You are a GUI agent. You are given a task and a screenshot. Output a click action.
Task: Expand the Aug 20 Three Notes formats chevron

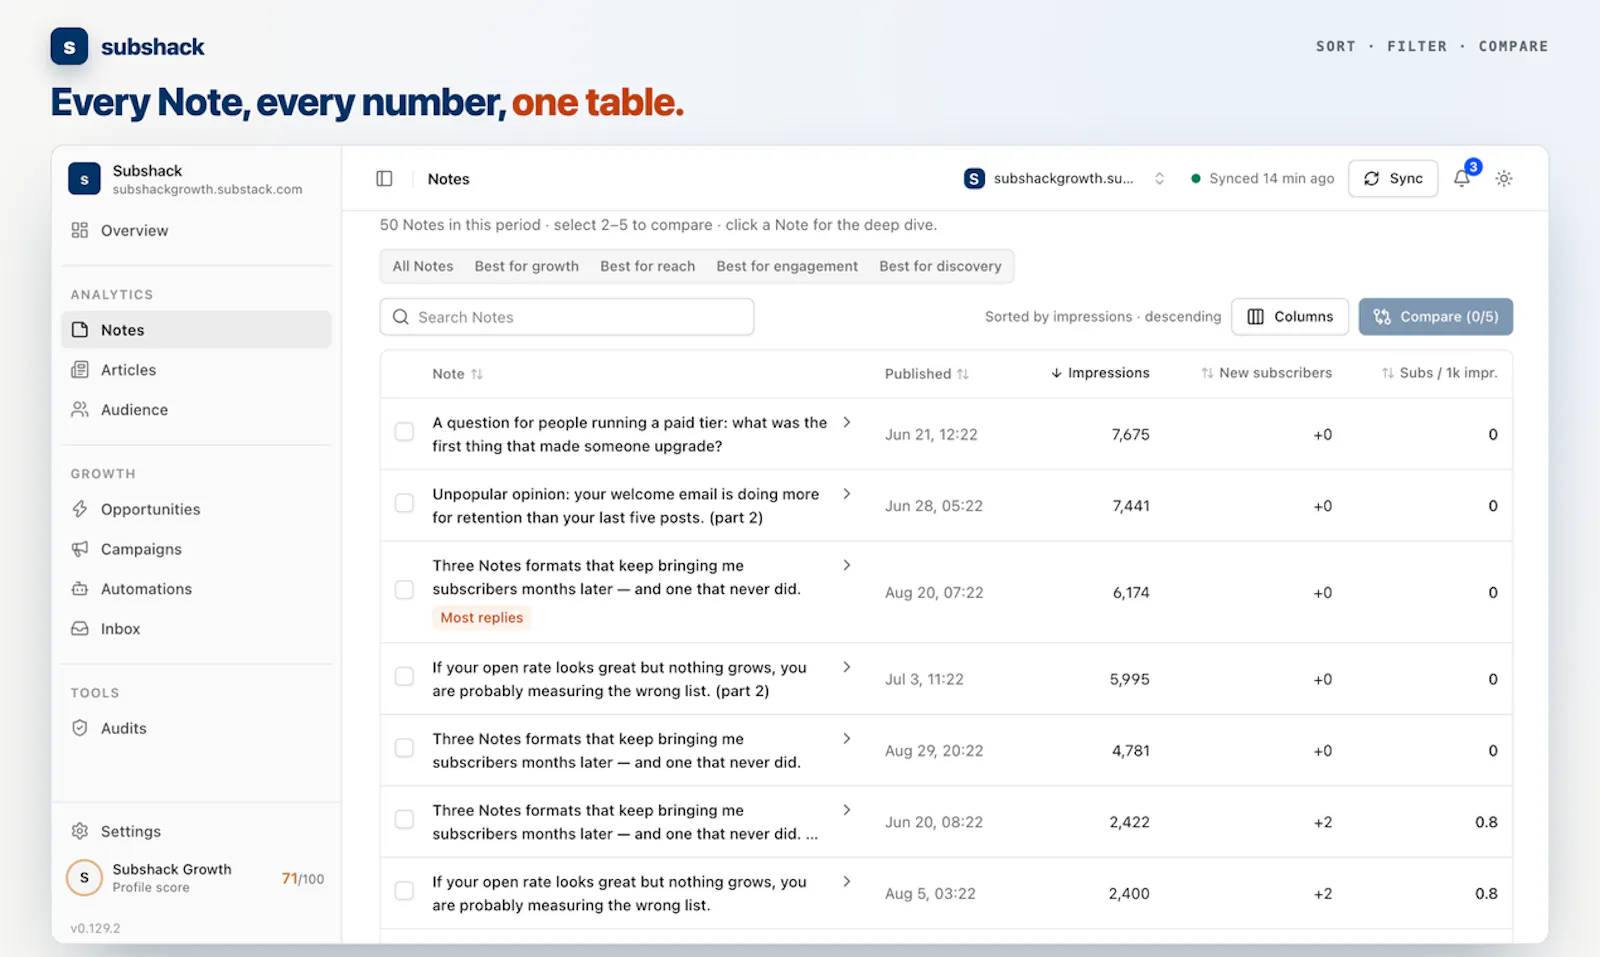tap(847, 566)
